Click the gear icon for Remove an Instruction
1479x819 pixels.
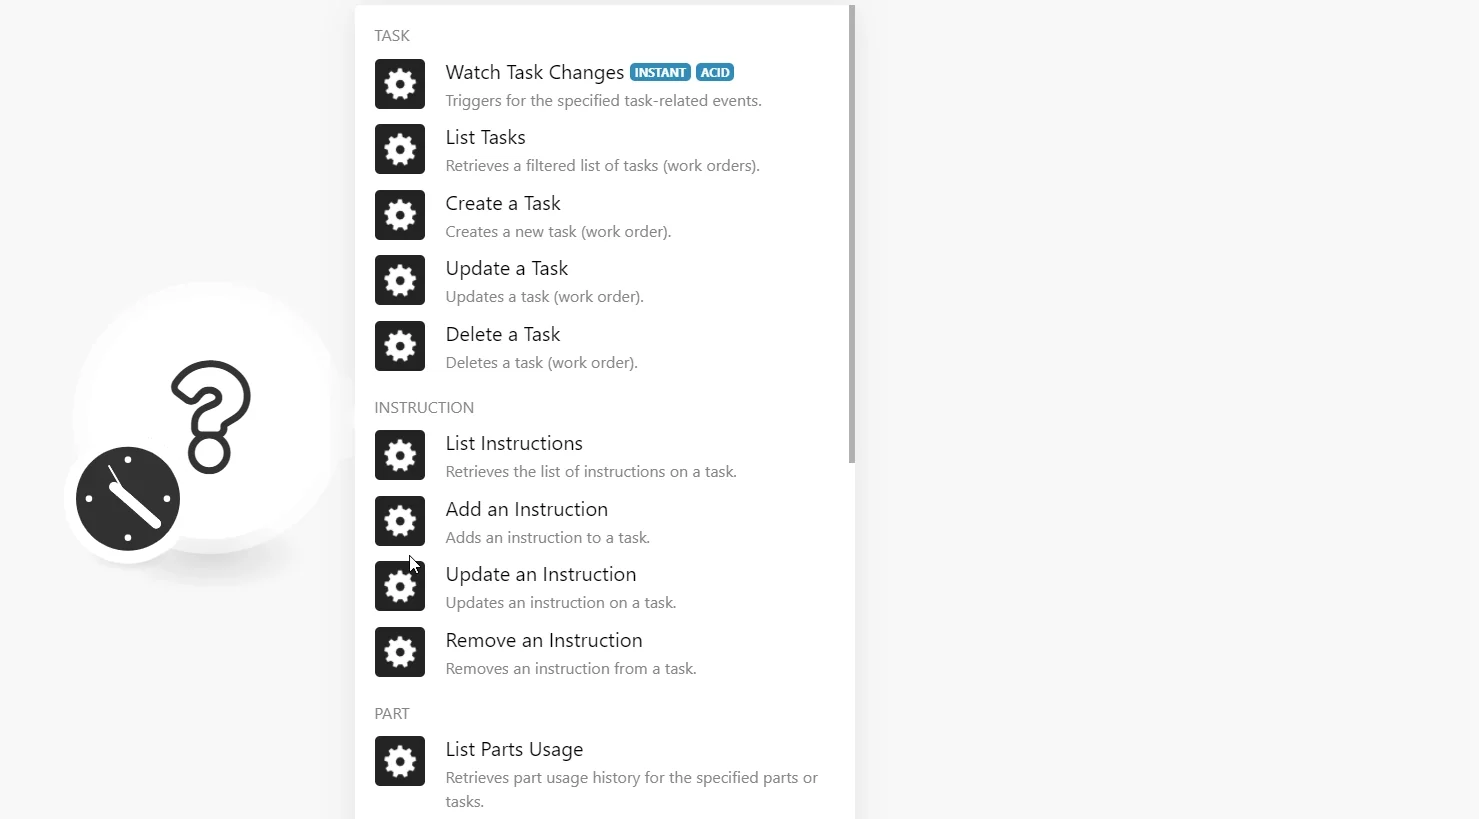tap(400, 652)
